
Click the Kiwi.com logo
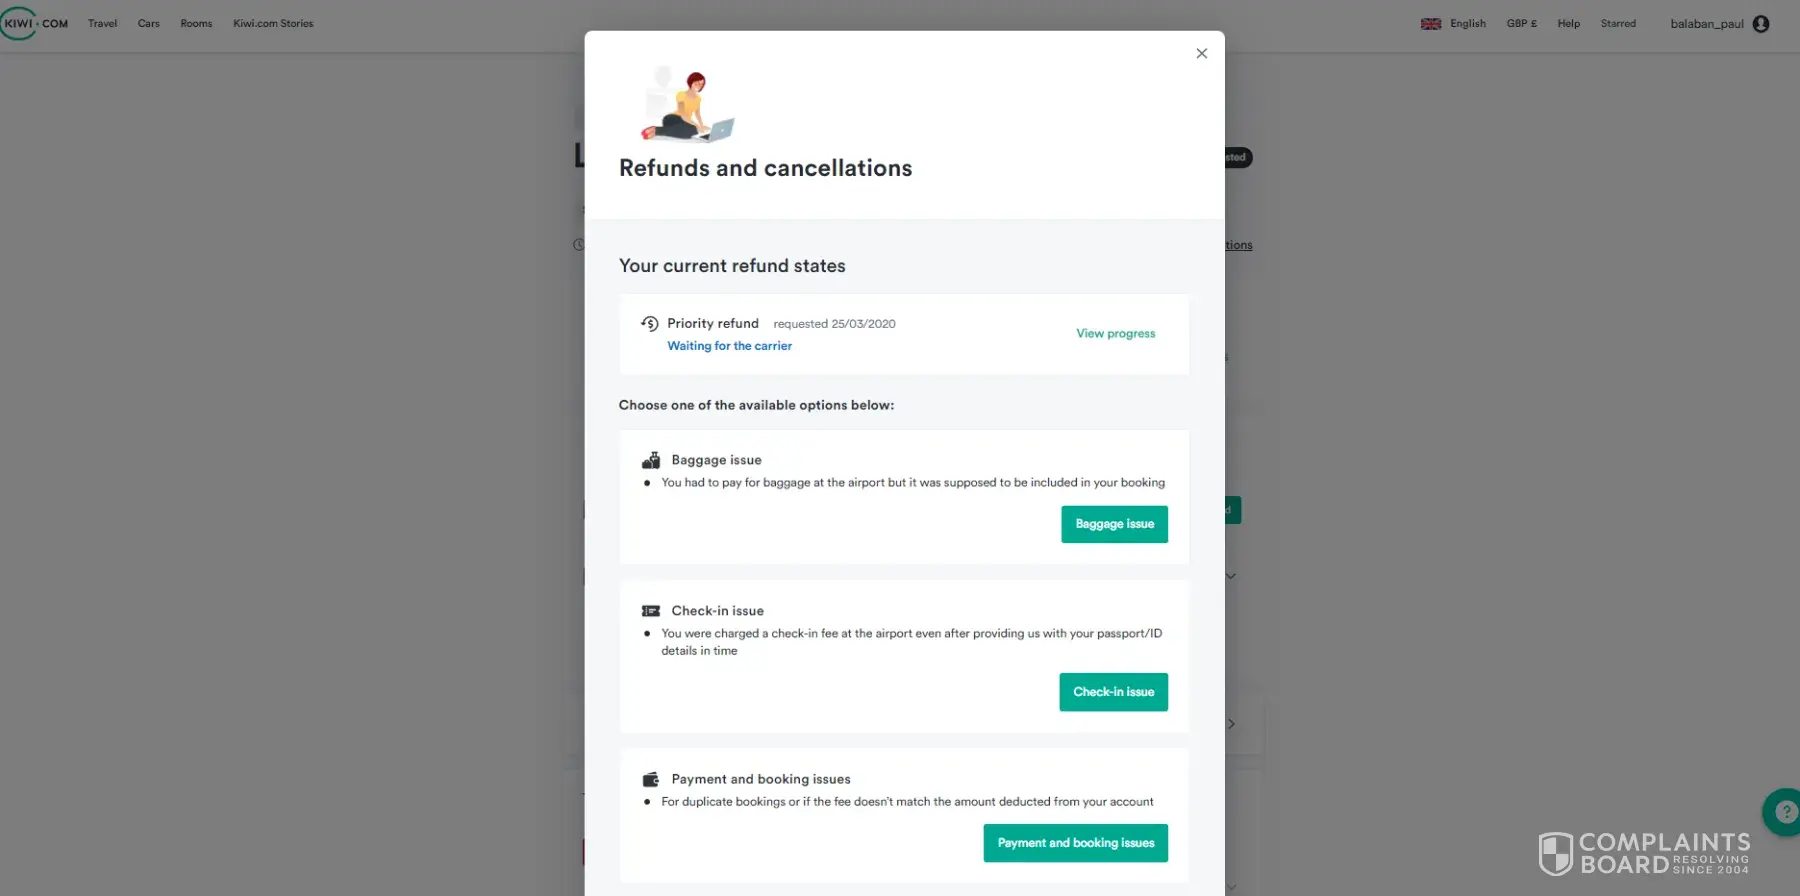[35, 23]
